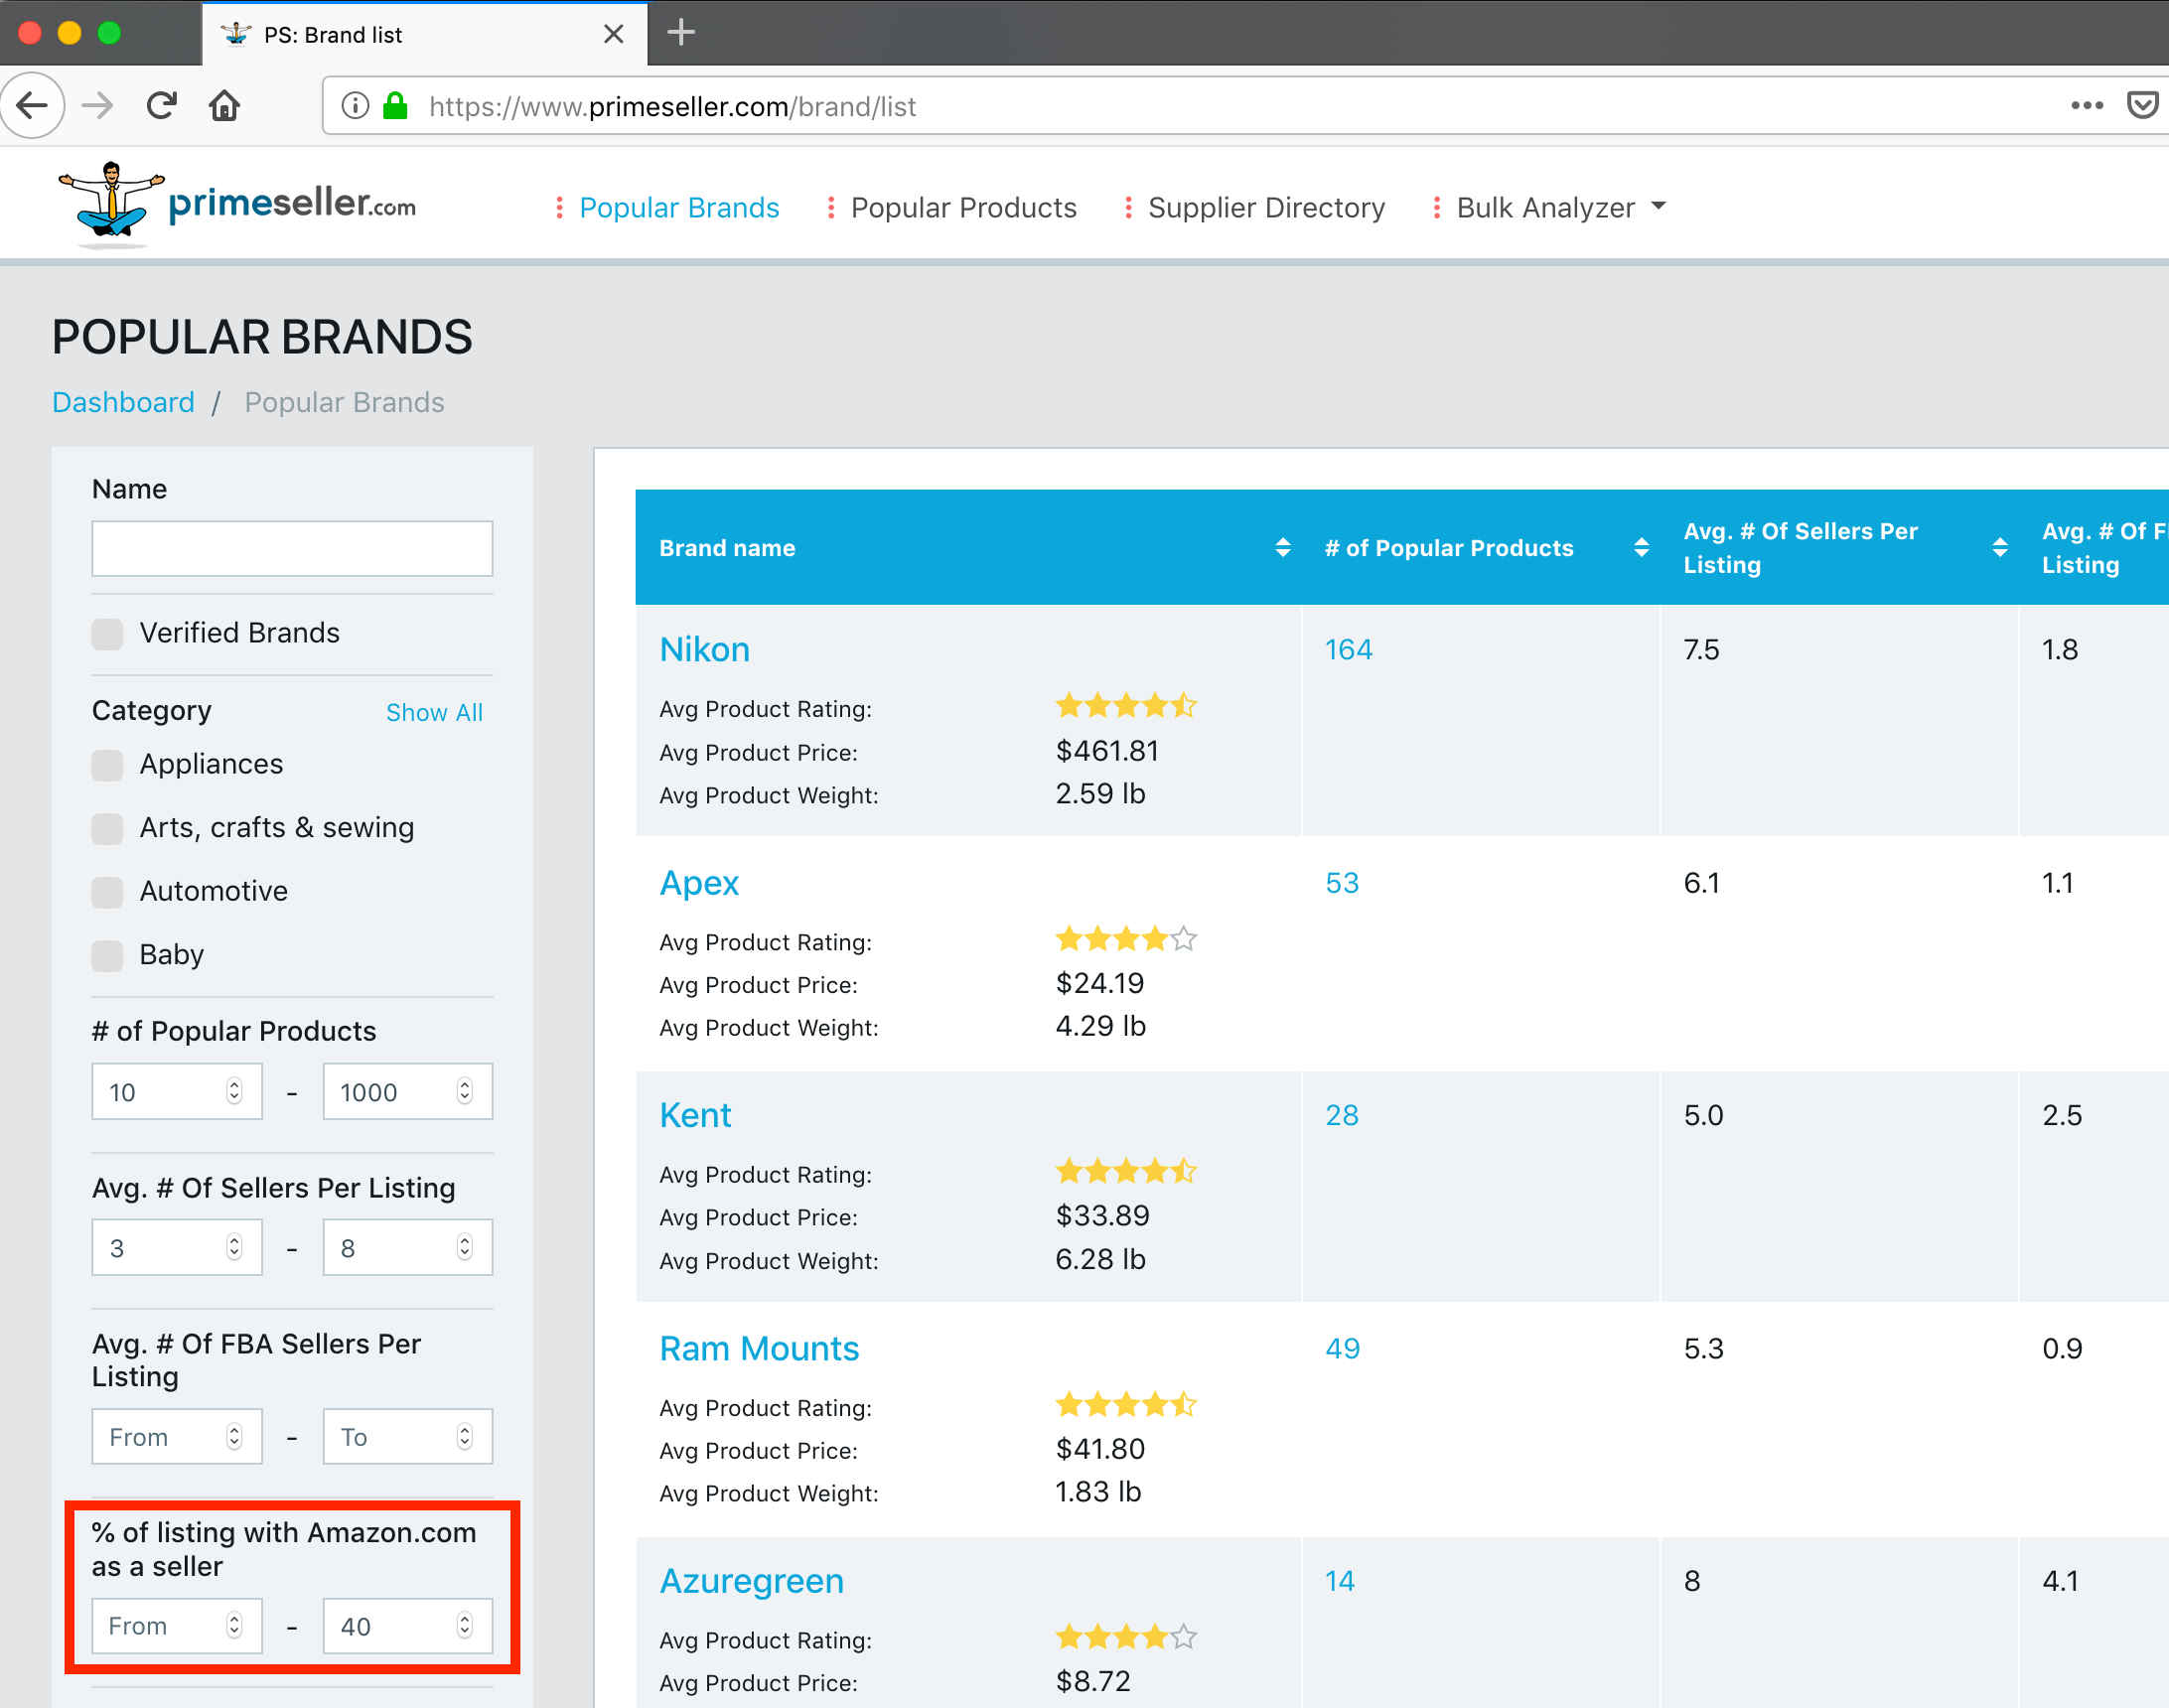
Task: Click stepper on Amazon.com seller From field
Action: click(234, 1626)
